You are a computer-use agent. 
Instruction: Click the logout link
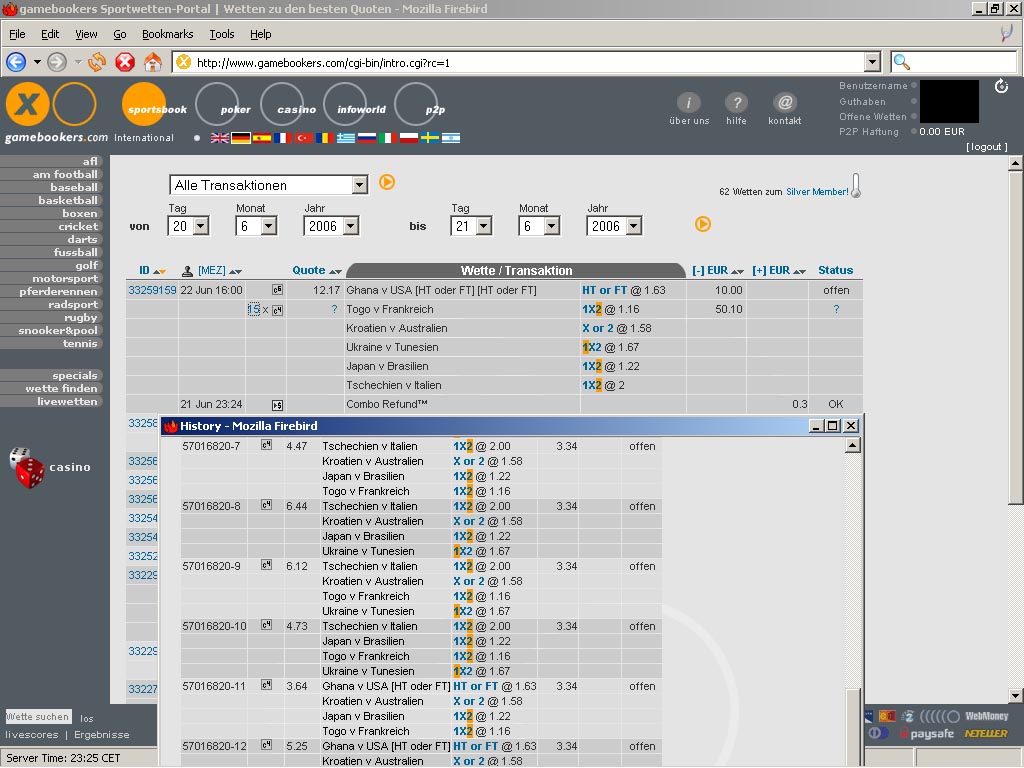(x=987, y=147)
